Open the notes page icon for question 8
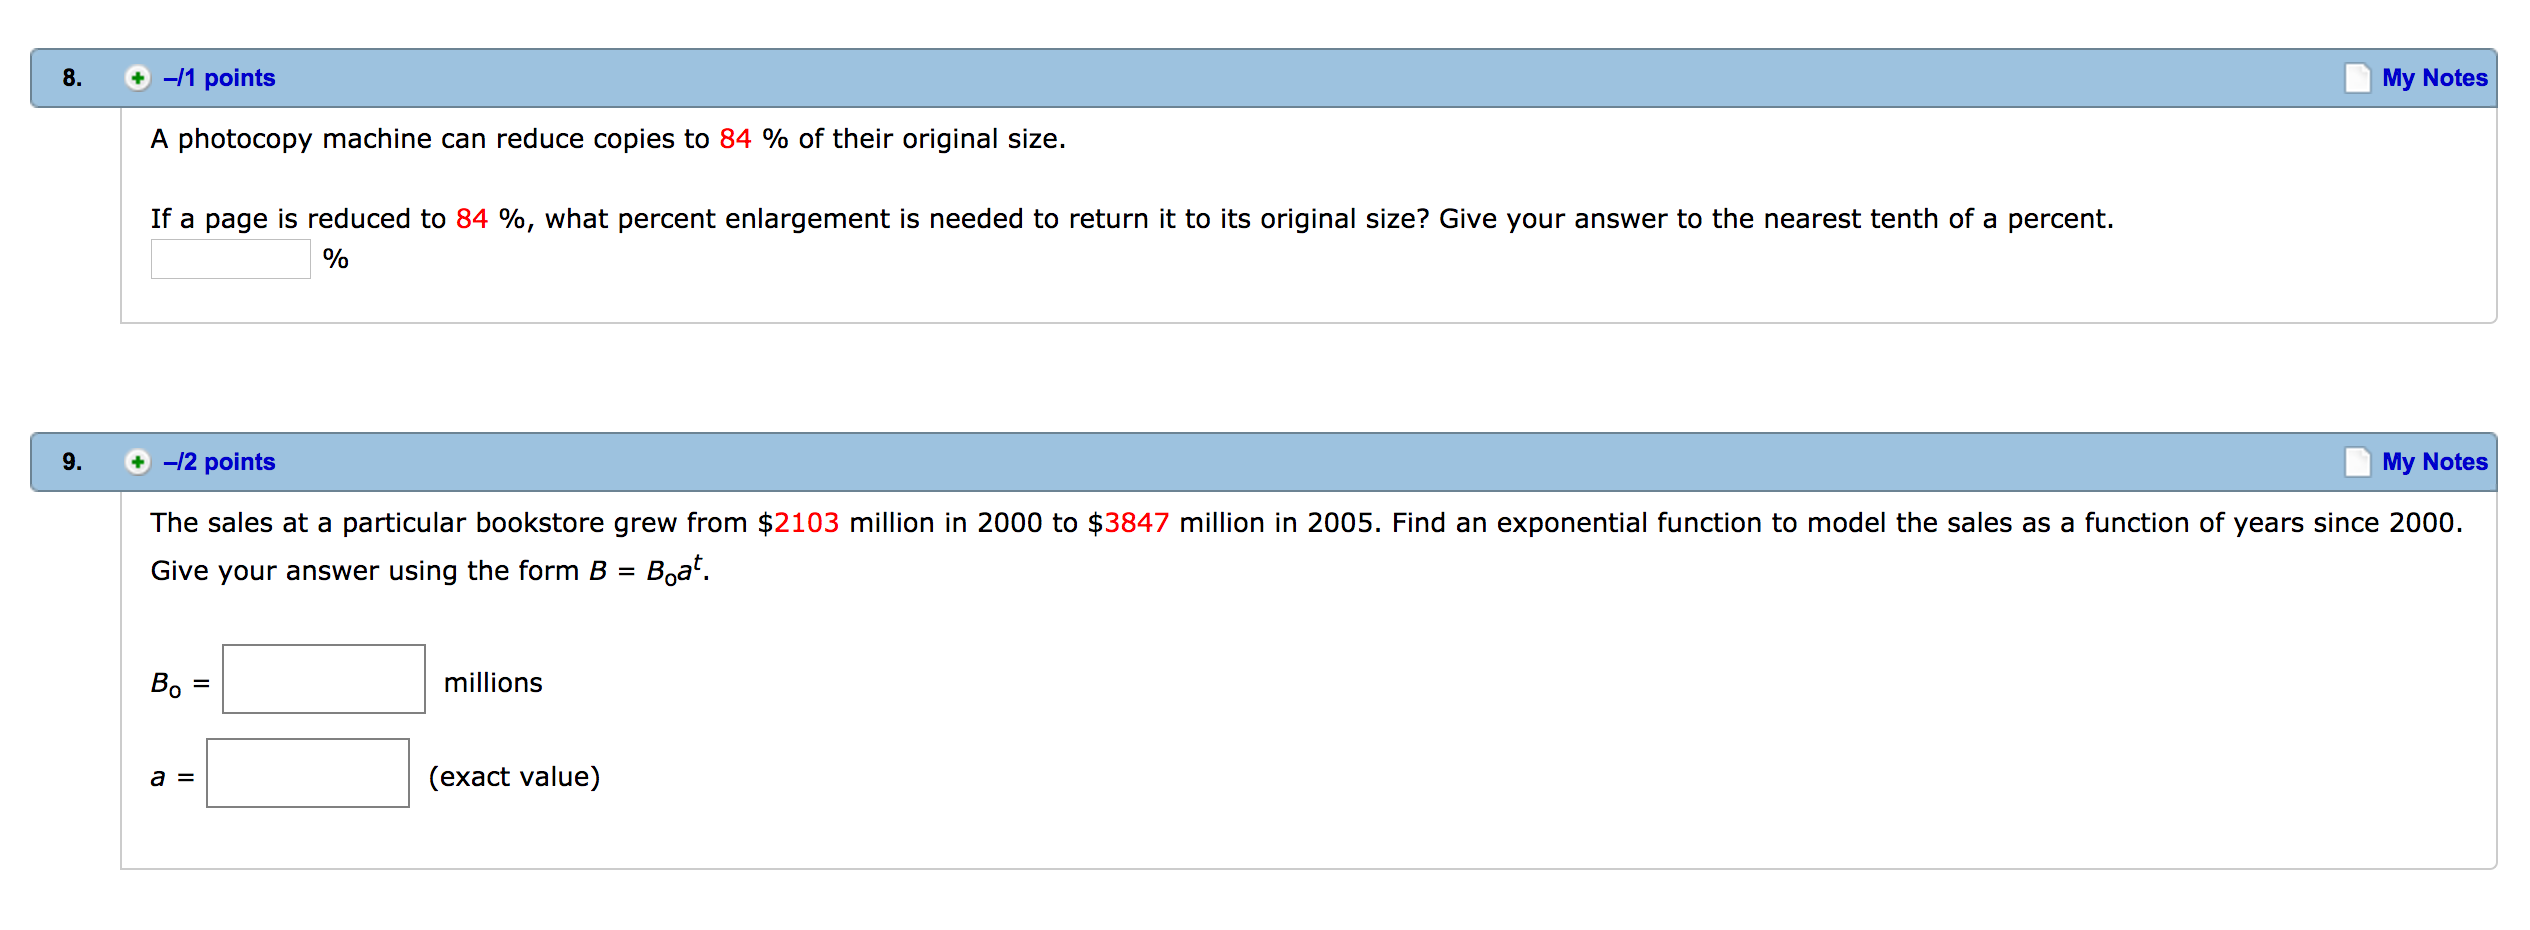This screenshot has height=930, width=2530. [x=2357, y=78]
